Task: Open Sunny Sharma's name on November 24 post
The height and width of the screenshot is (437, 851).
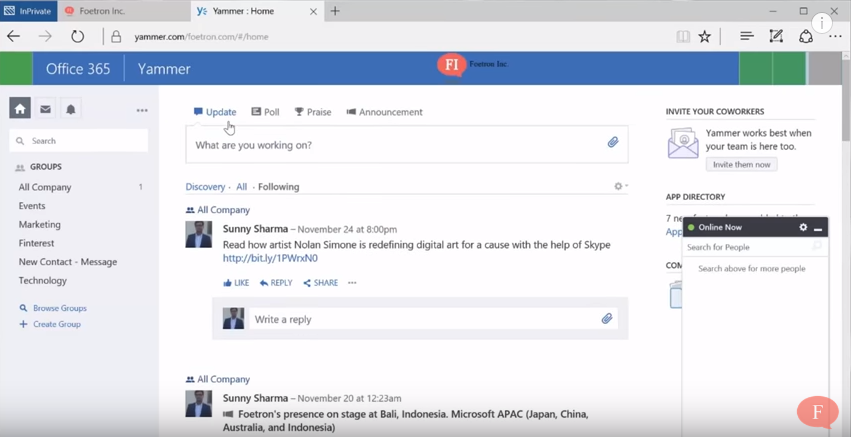Action: (255, 229)
